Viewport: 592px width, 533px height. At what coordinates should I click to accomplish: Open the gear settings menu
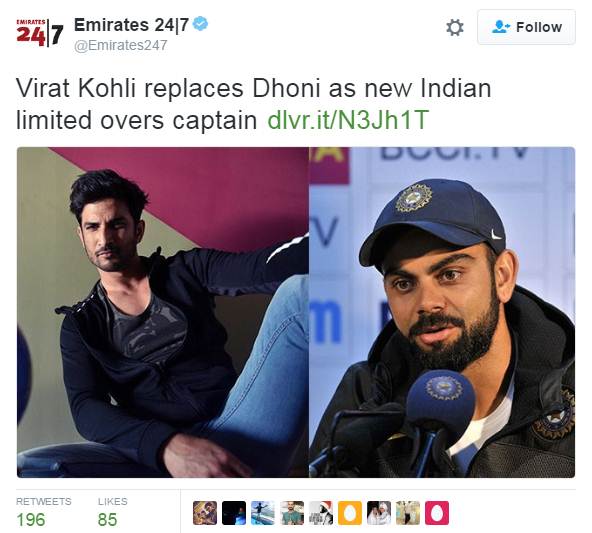455,28
